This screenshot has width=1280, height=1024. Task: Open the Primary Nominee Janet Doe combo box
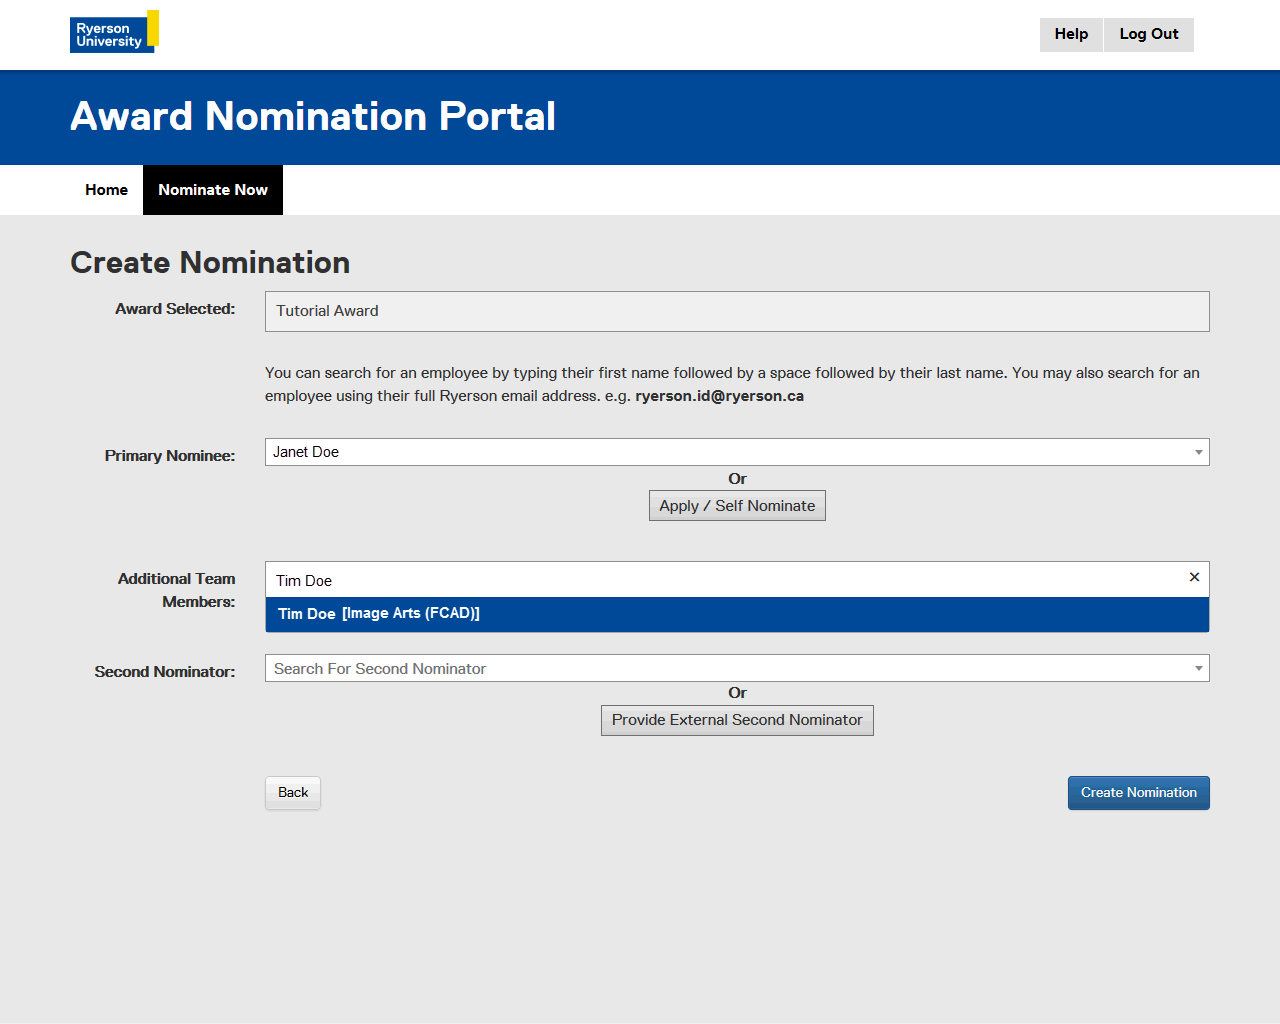(x=720, y=452)
